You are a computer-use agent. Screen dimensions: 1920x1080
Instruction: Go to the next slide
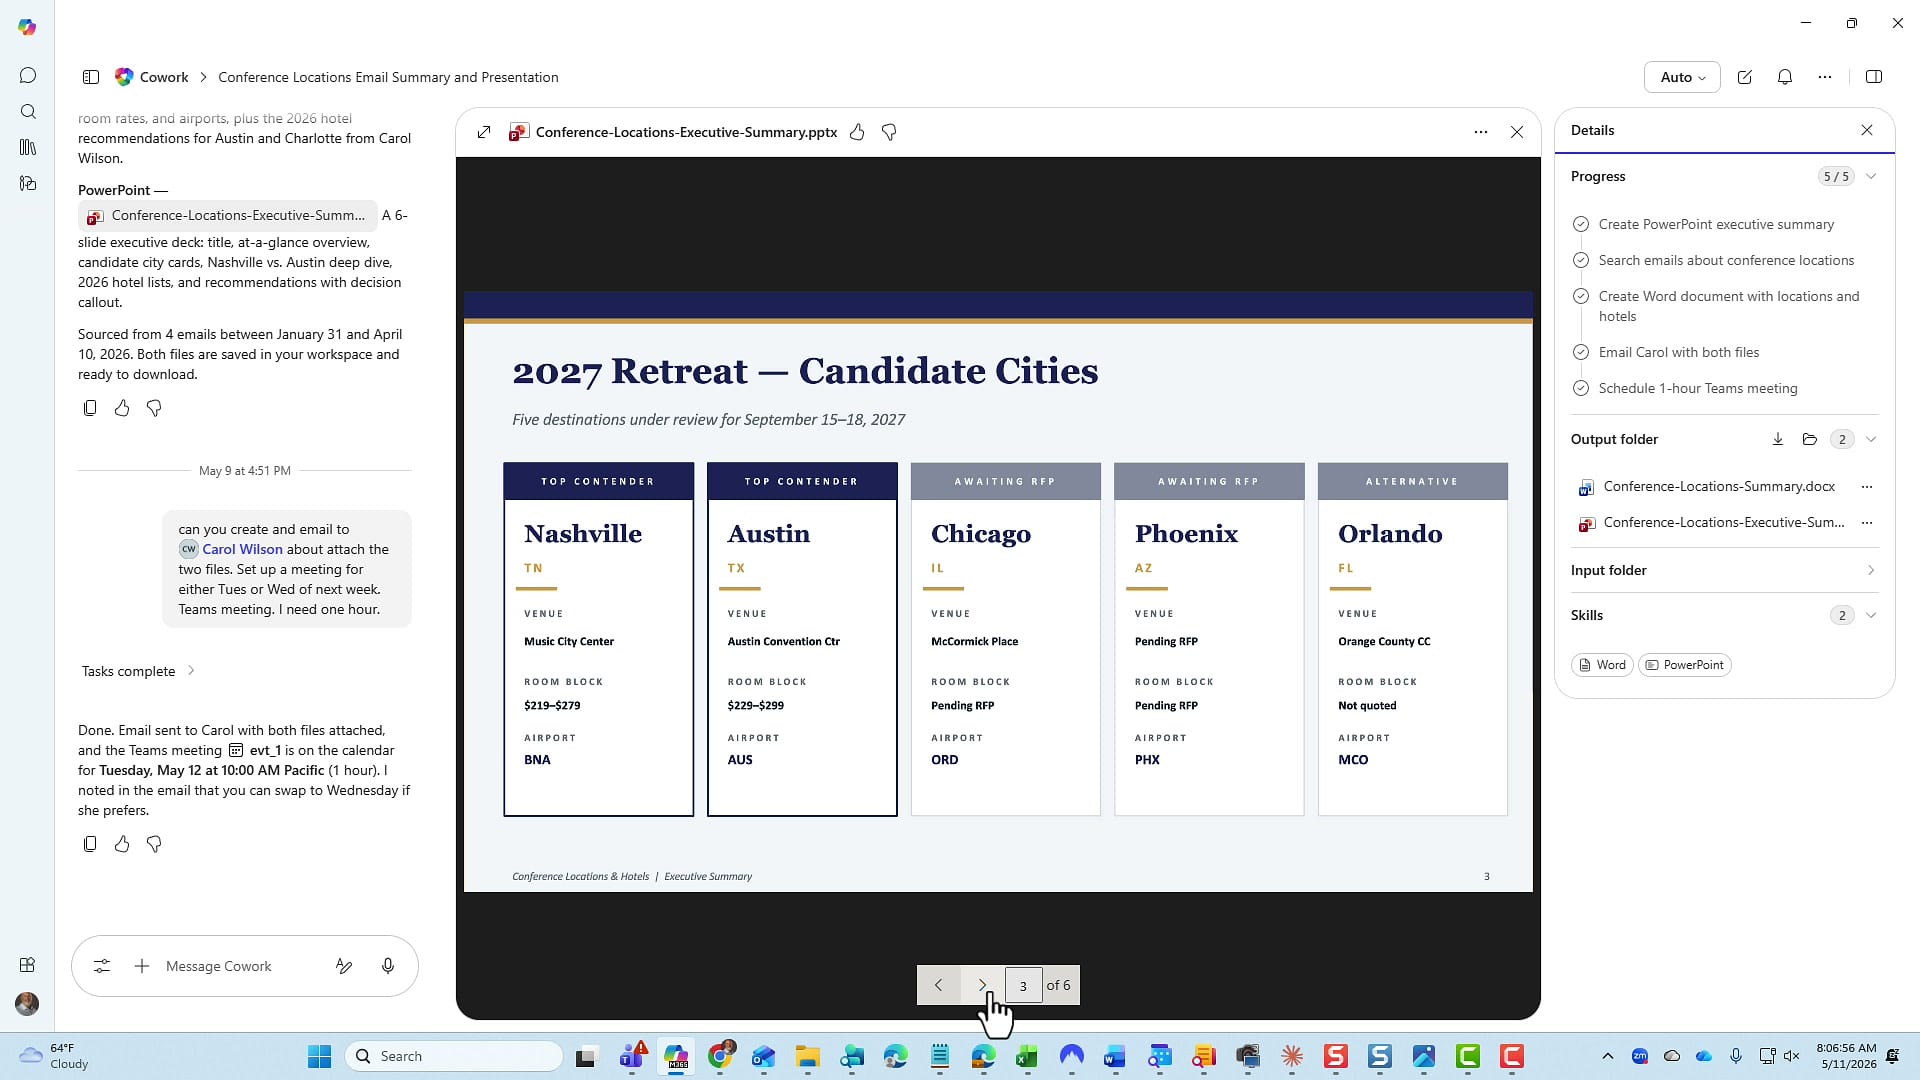pyautogui.click(x=983, y=985)
